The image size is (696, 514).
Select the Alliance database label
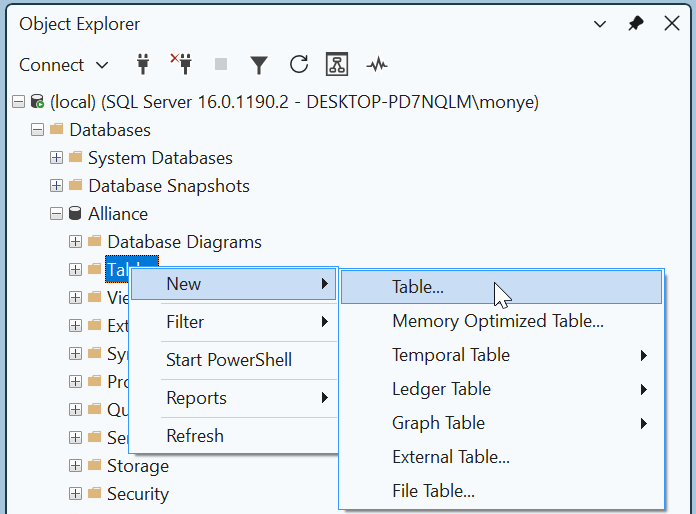(118, 214)
